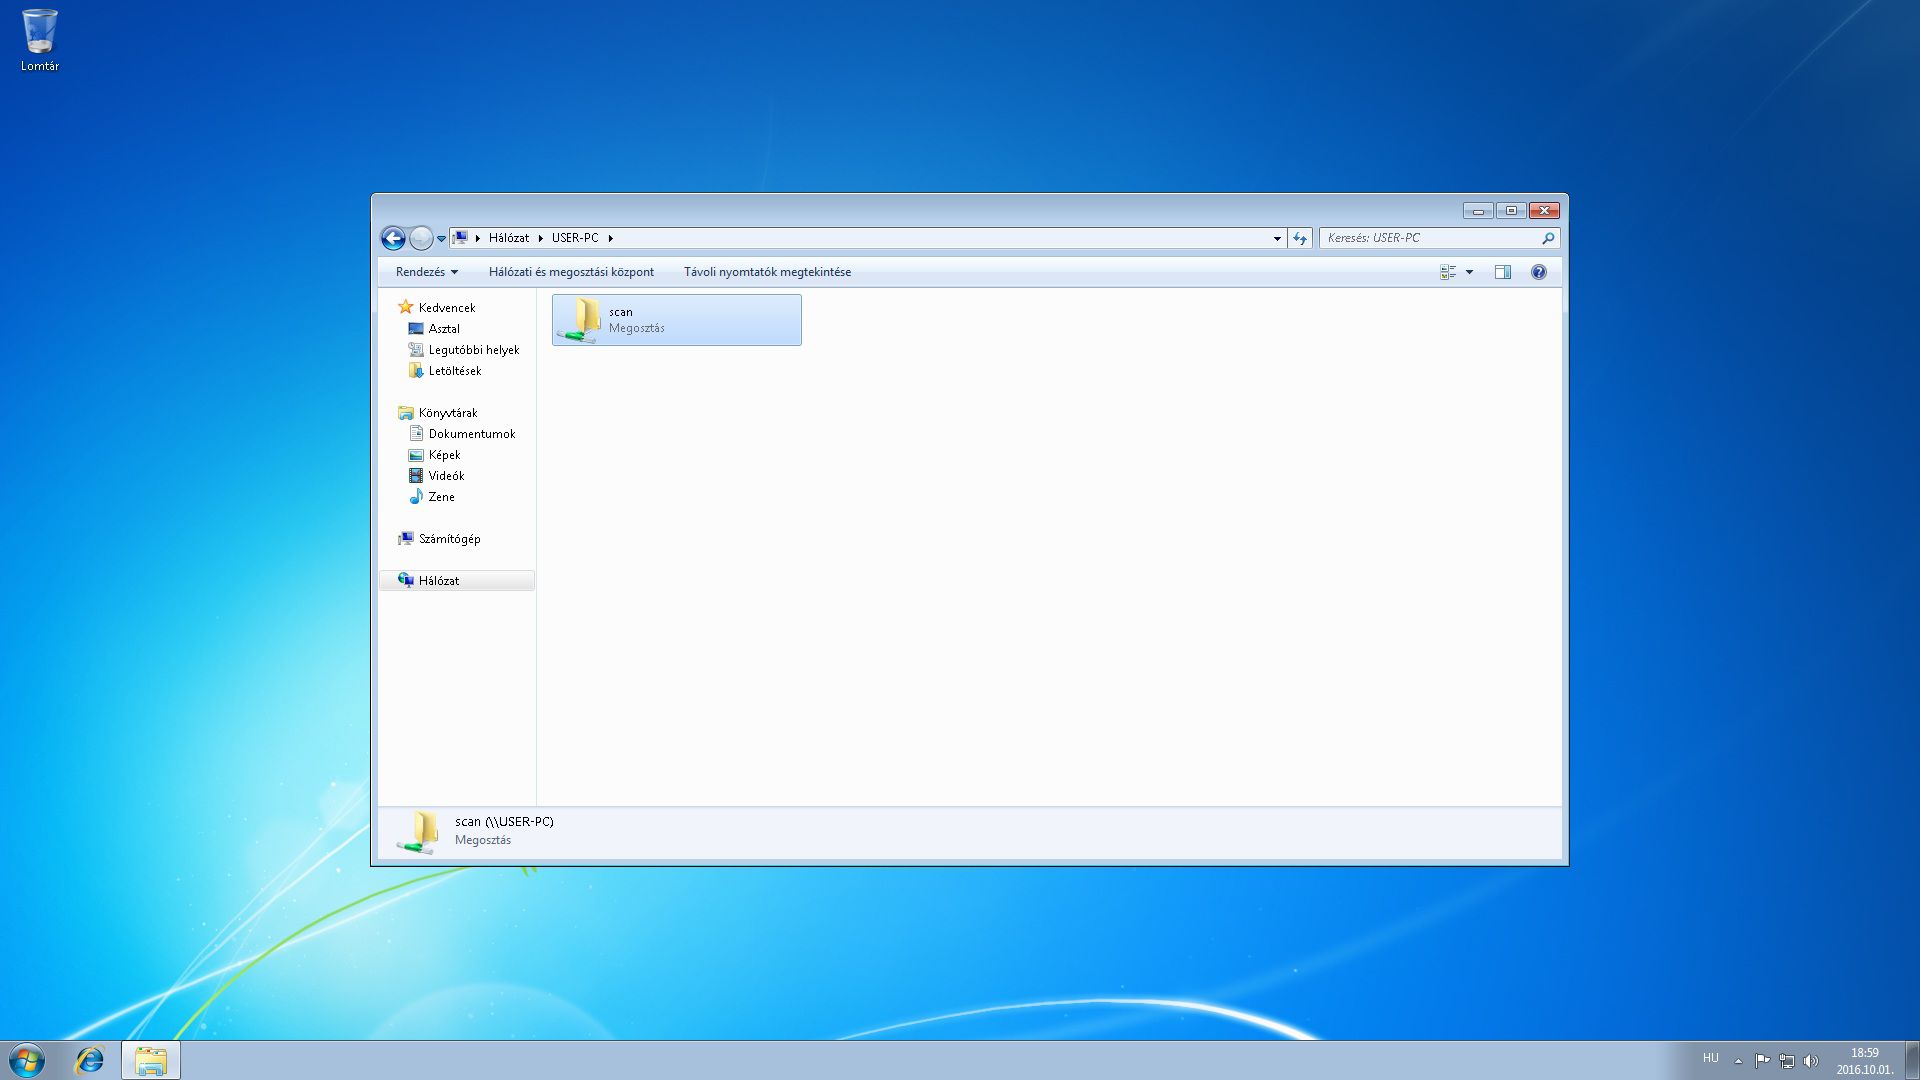Viewport: 1920px width, 1080px height.
Task: Click the Számítógép computer icon
Action: tap(405, 539)
